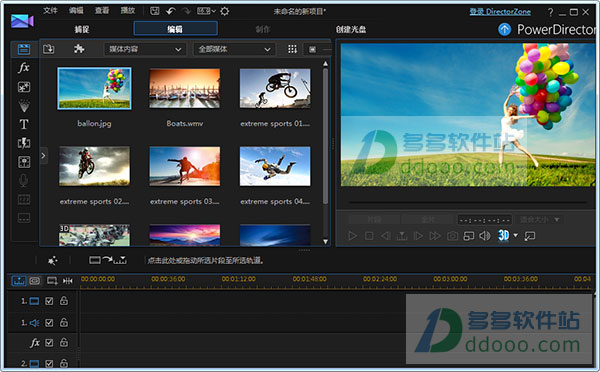Open the fx Effect Room
Screen dimensions: 600x372
tap(24, 68)
